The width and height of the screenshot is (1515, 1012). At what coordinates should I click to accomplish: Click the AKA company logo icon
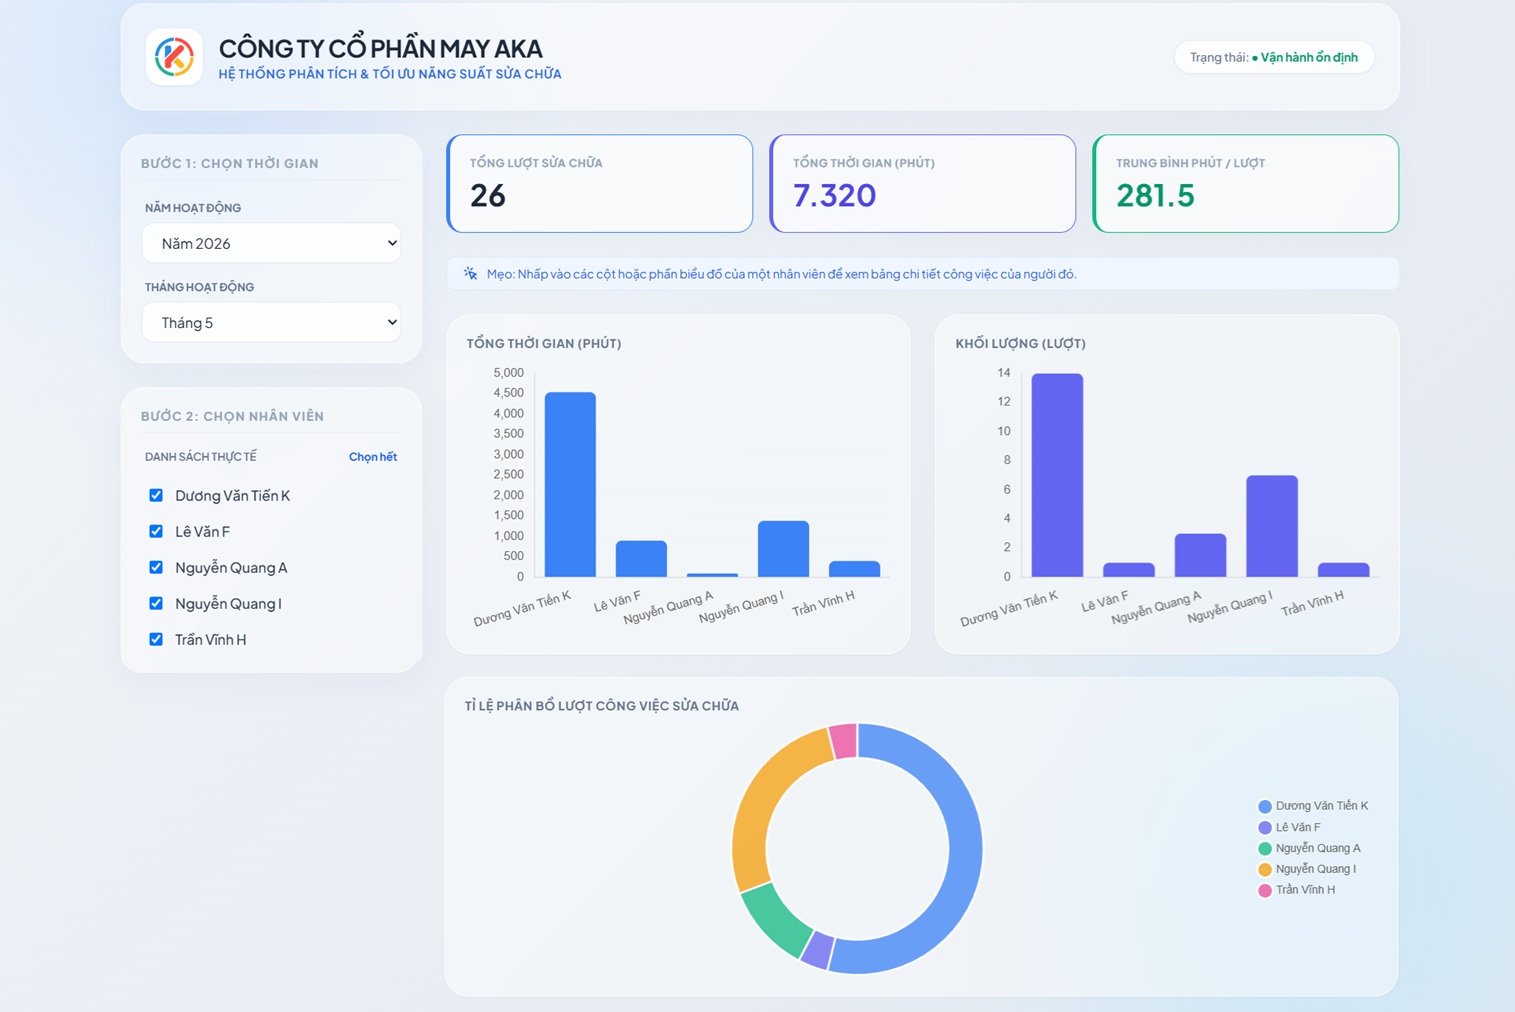point(174,57)
